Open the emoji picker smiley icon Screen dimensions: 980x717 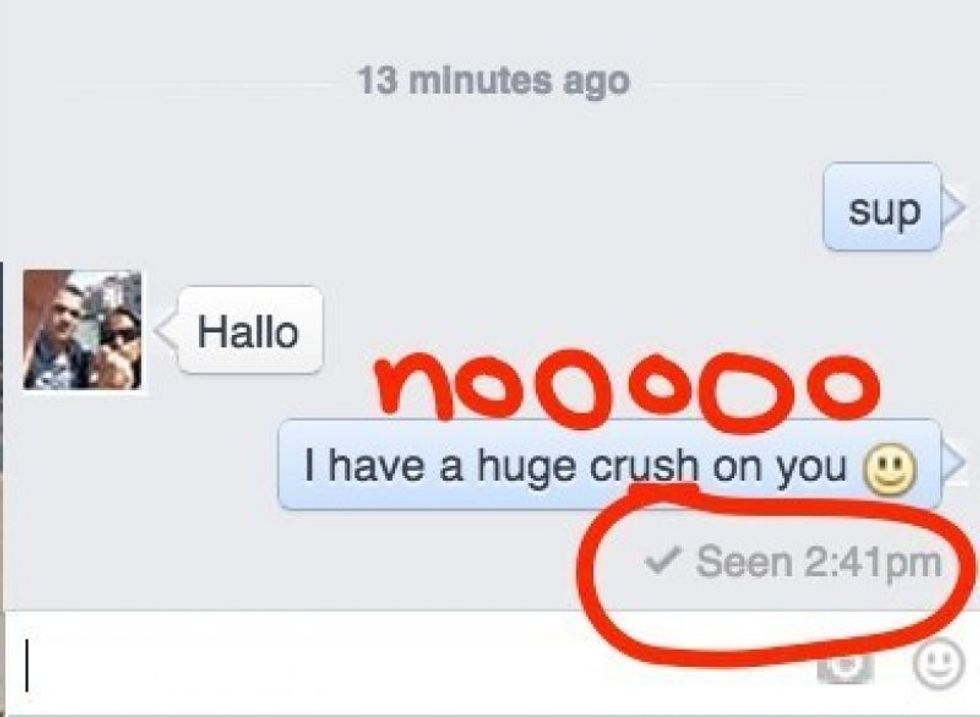coord(938,664)
